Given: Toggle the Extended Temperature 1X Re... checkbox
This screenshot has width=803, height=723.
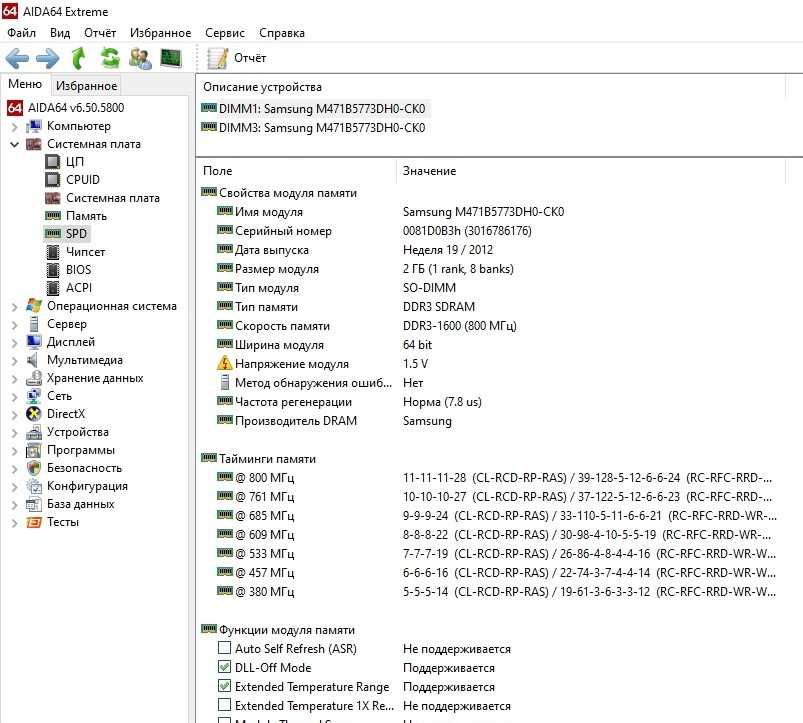Looking at the screenshot, I should (224, 705).
